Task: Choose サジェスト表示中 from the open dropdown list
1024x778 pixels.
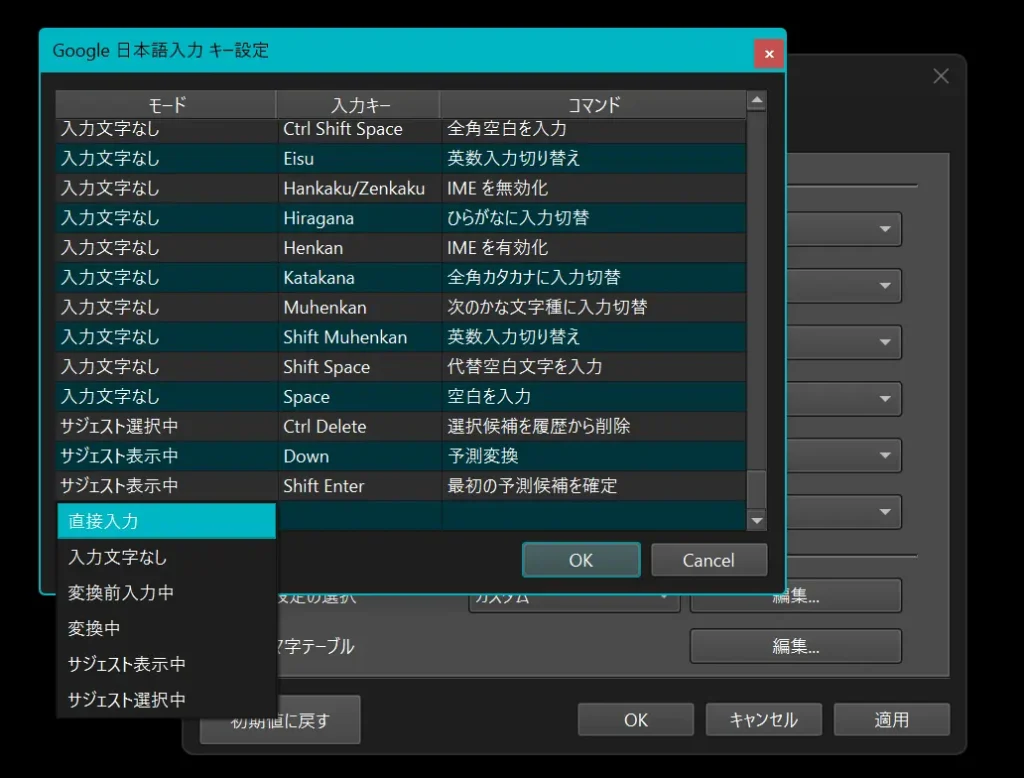Action: point(167,664)
